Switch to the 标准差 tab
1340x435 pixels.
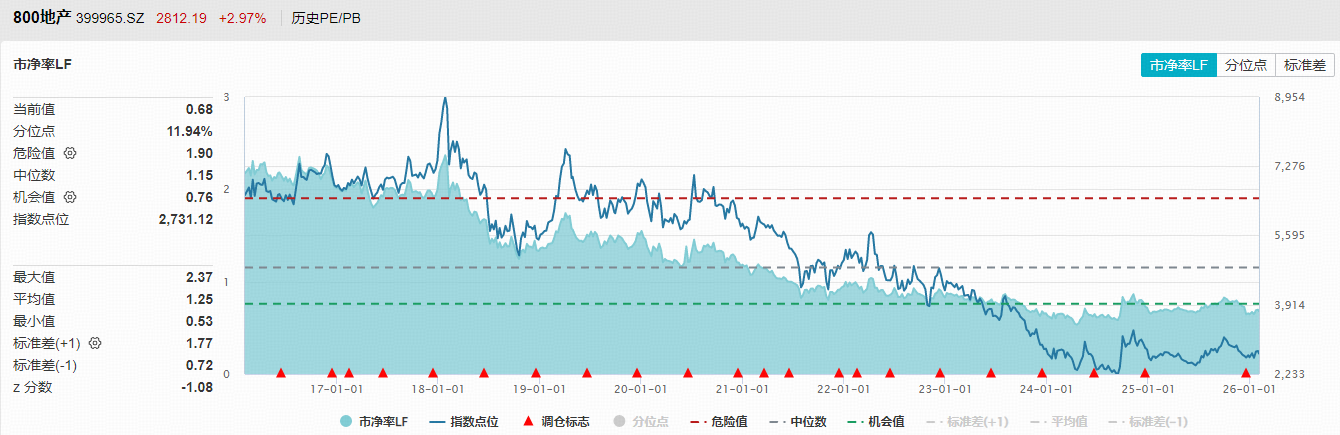(1304, 65)
